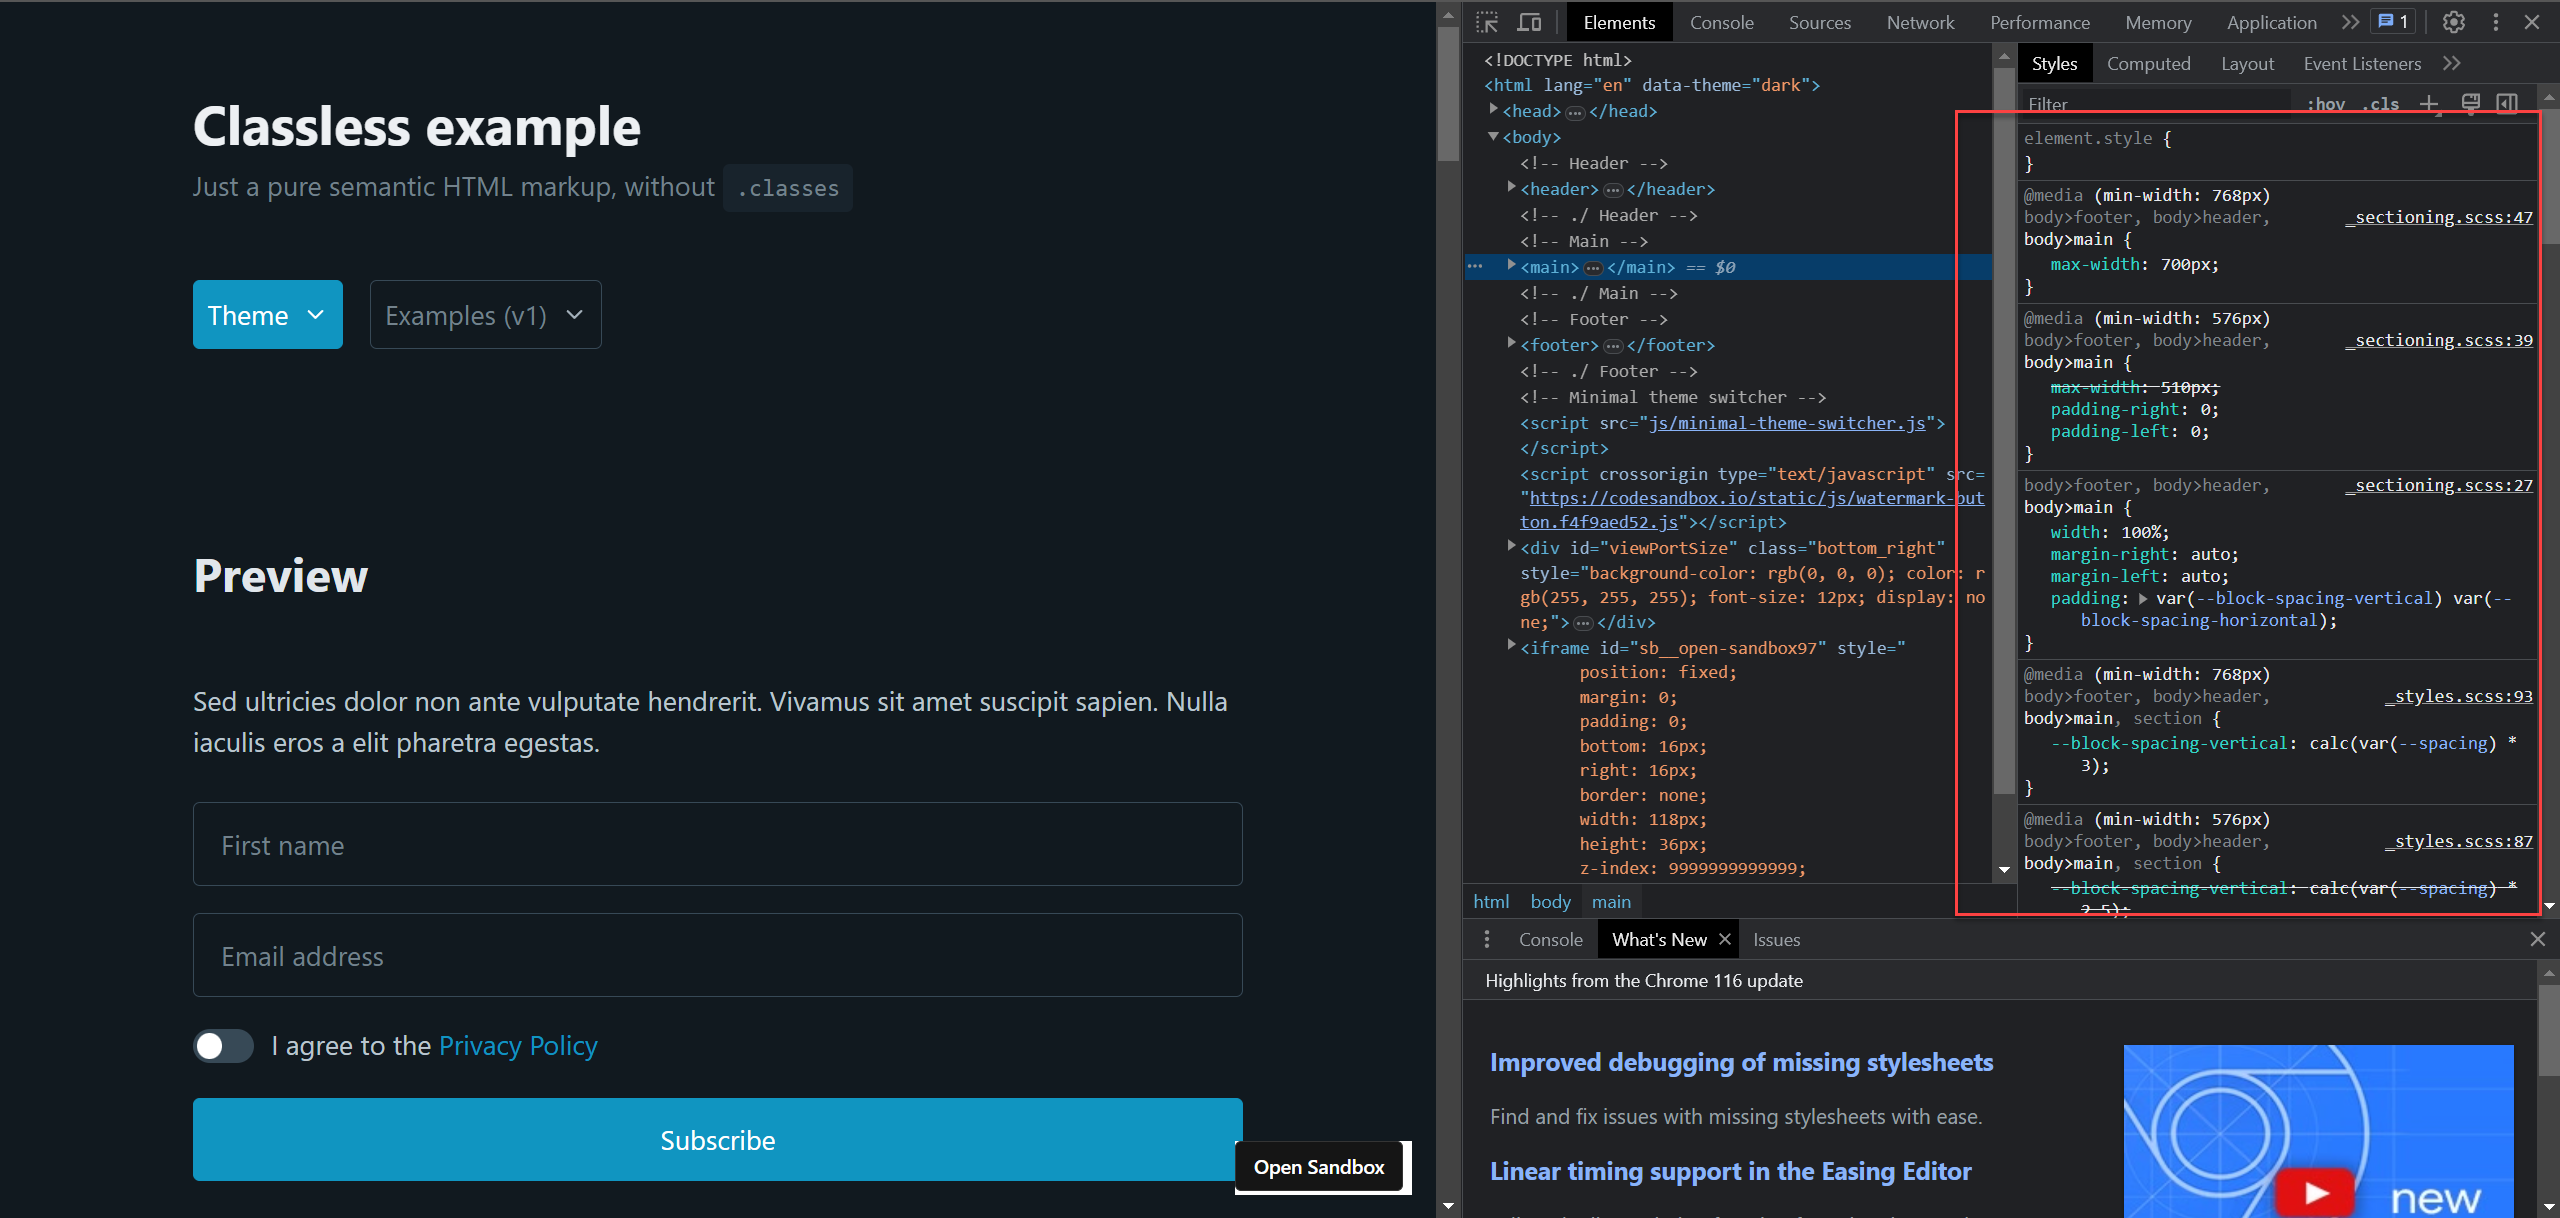Open the three-dot DevTools options menu

pyautogui.click(x=2495, y=22)
